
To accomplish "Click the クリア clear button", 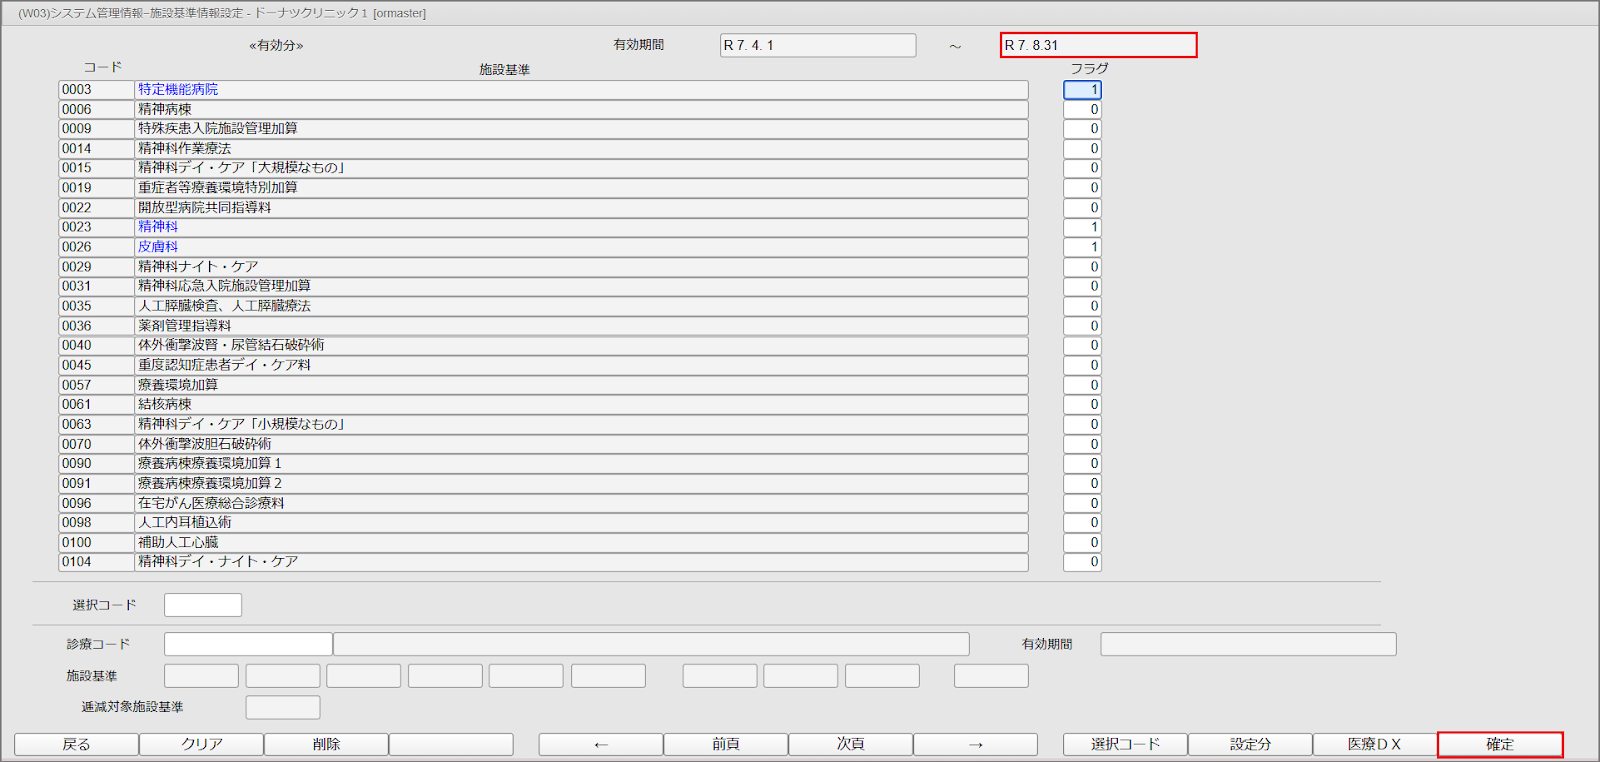I will click(x=201, y=744).
